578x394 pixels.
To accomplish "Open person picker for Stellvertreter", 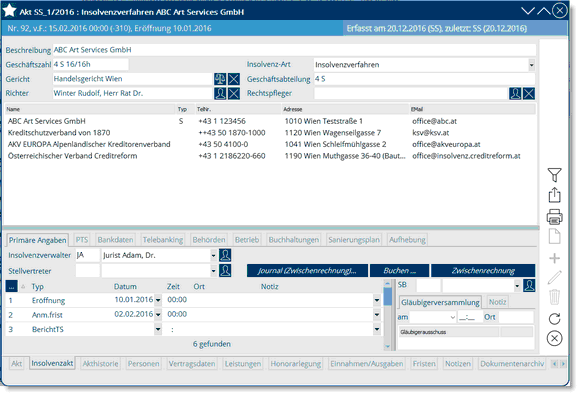I will click(225, 271).
